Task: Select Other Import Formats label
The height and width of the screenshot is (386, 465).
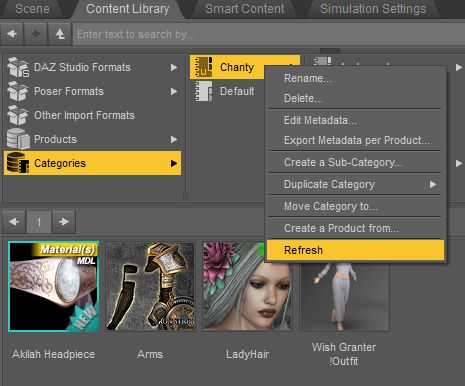Action: [x=84, y=115]
